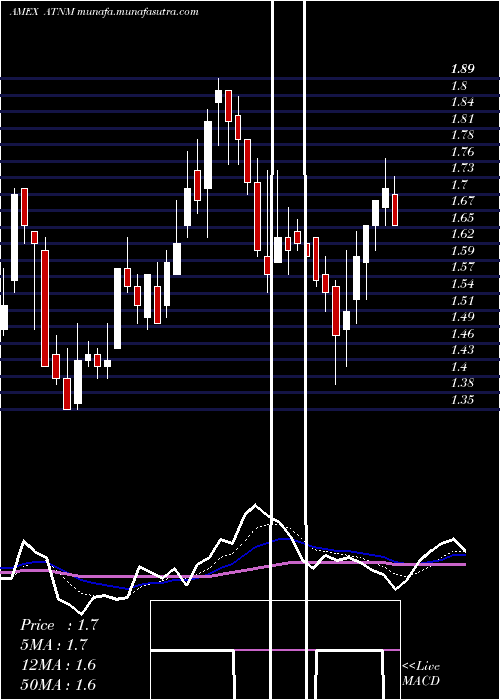Click the 1.67 price axis label
The width and height of the screenshot is (500, 700).
click(462, 201)
